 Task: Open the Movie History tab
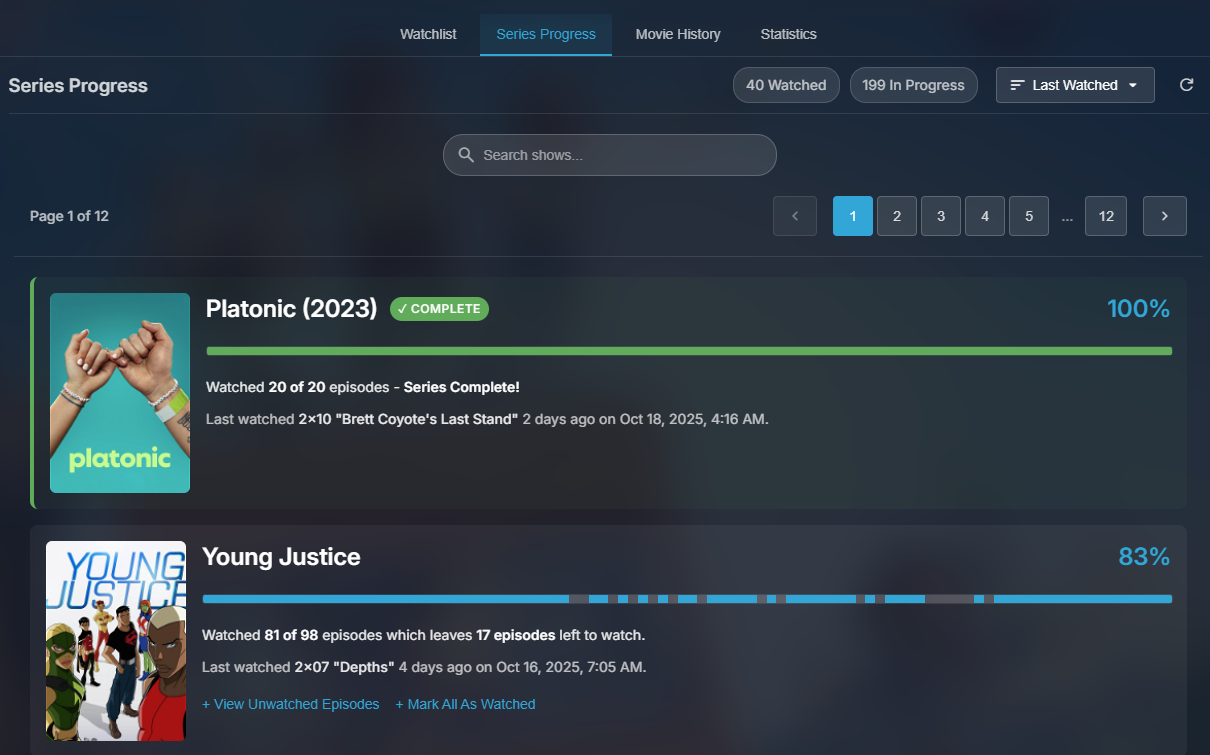click(678, 34)
